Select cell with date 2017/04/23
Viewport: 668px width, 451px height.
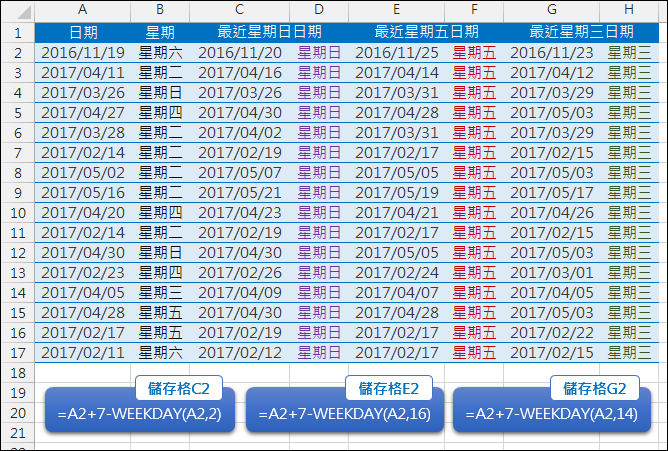click(240, 213)
